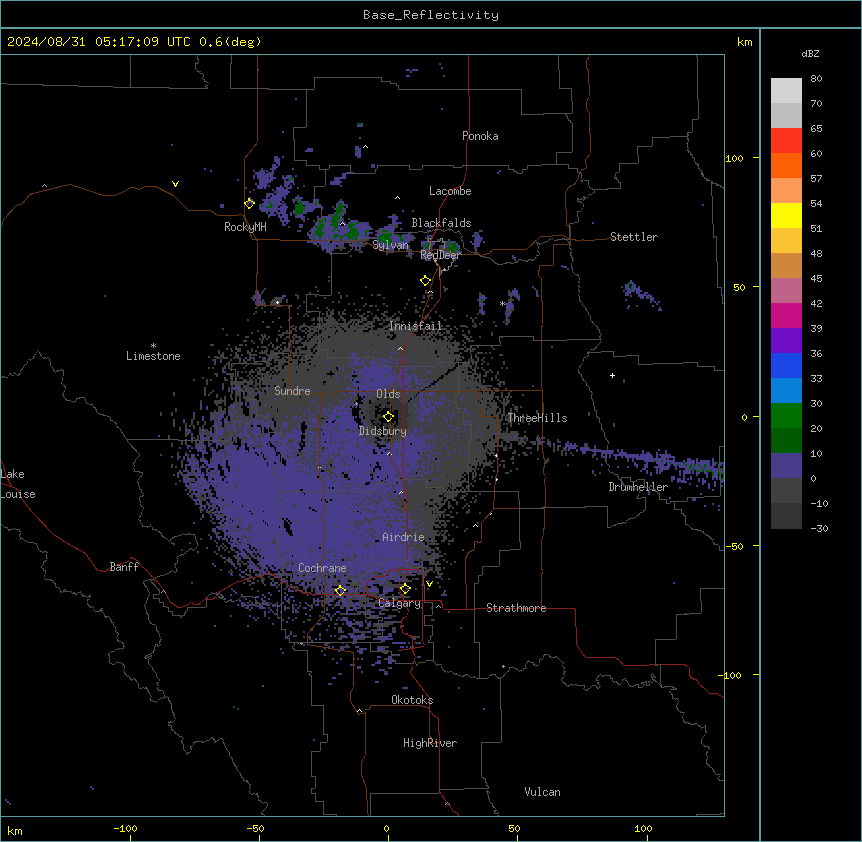This screenshot has height=842, width=862.
Task: Click the Olds city label
Action: pos(388,394)
